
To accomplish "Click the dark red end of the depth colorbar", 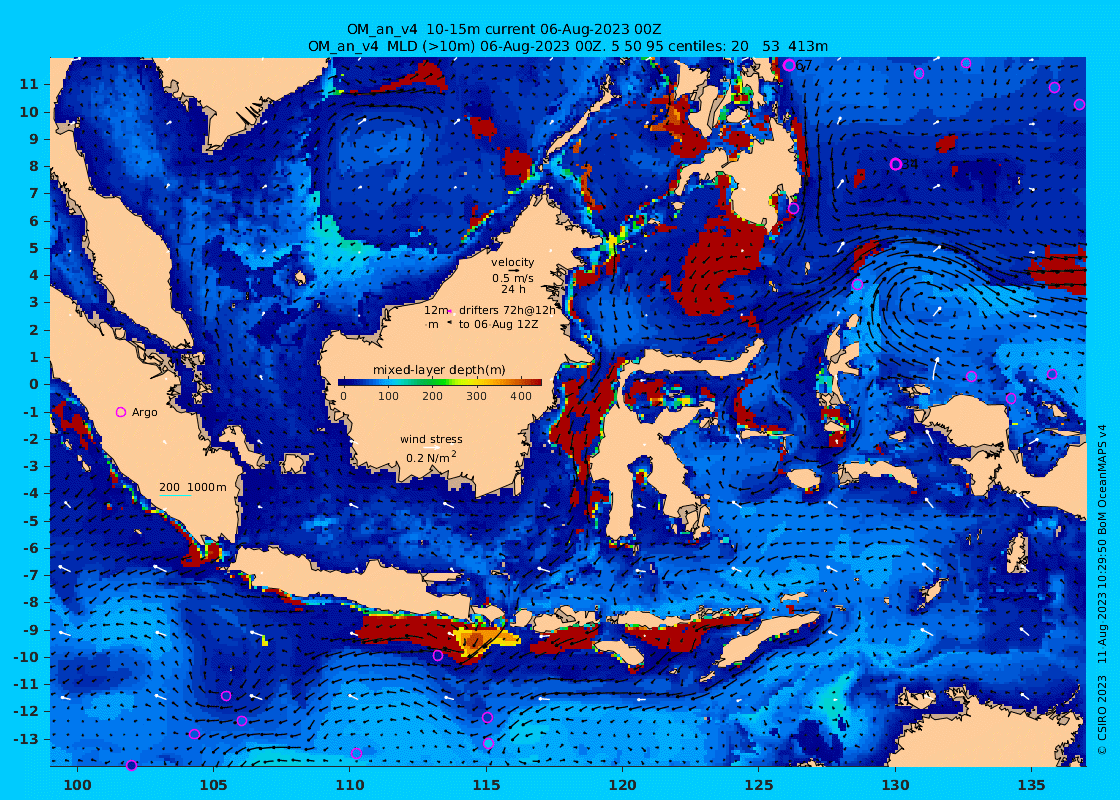I will 536,382.
